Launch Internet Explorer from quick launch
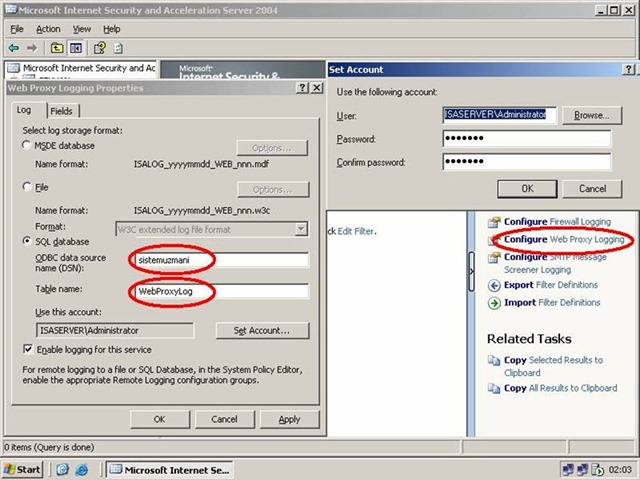This screenshot has width=640, height=480. coord(82,469)
